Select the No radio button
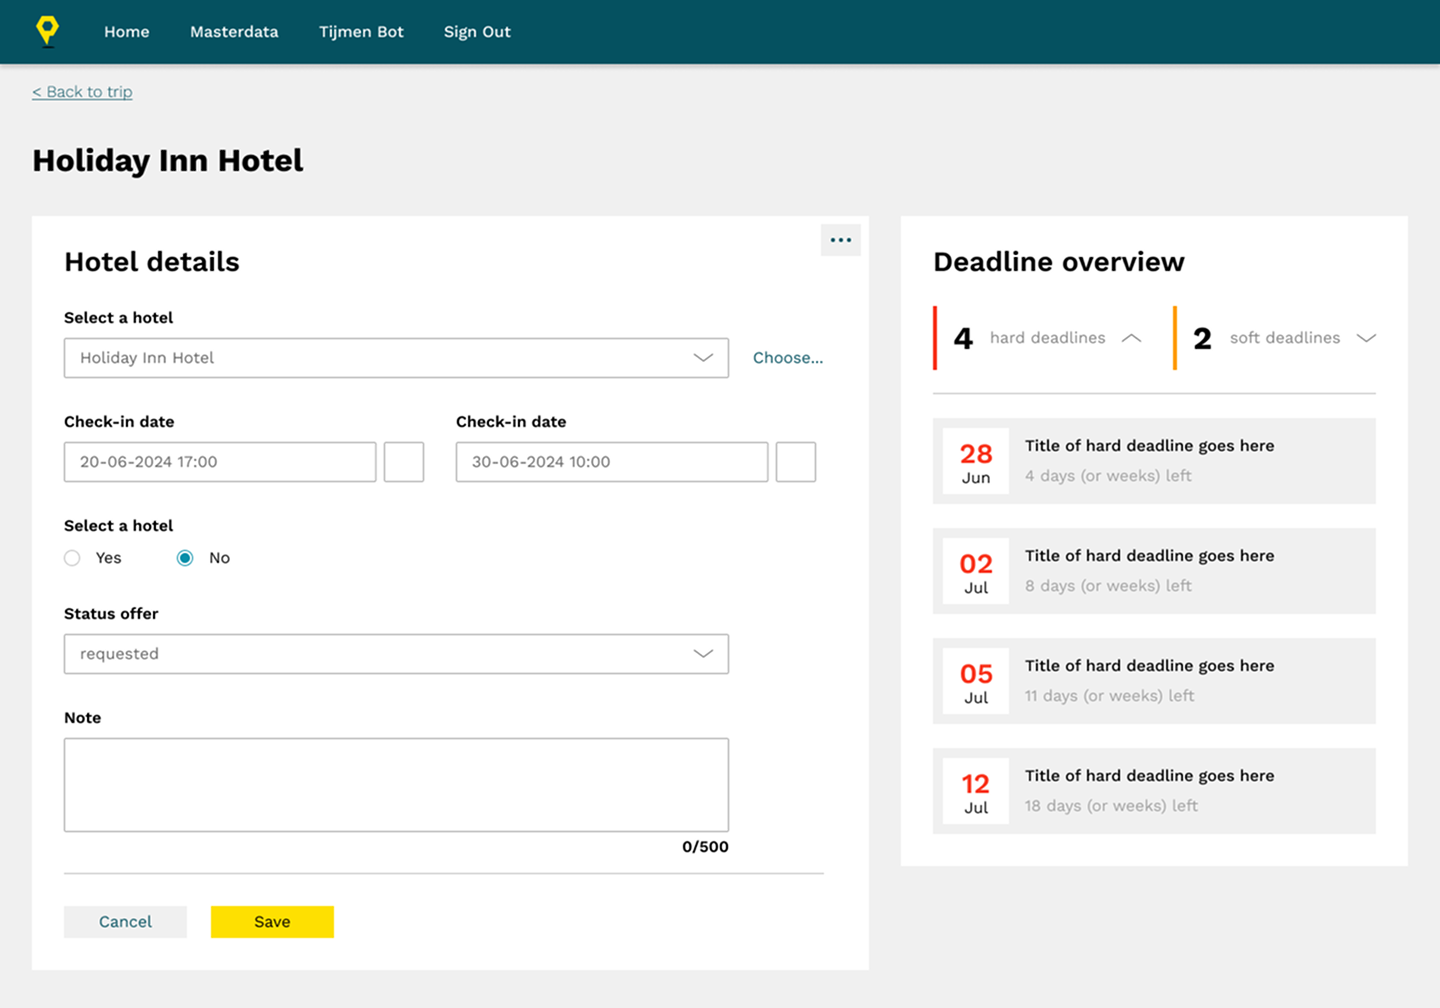This screenshot has width=1440, height=1008. [x=185, y=558]
